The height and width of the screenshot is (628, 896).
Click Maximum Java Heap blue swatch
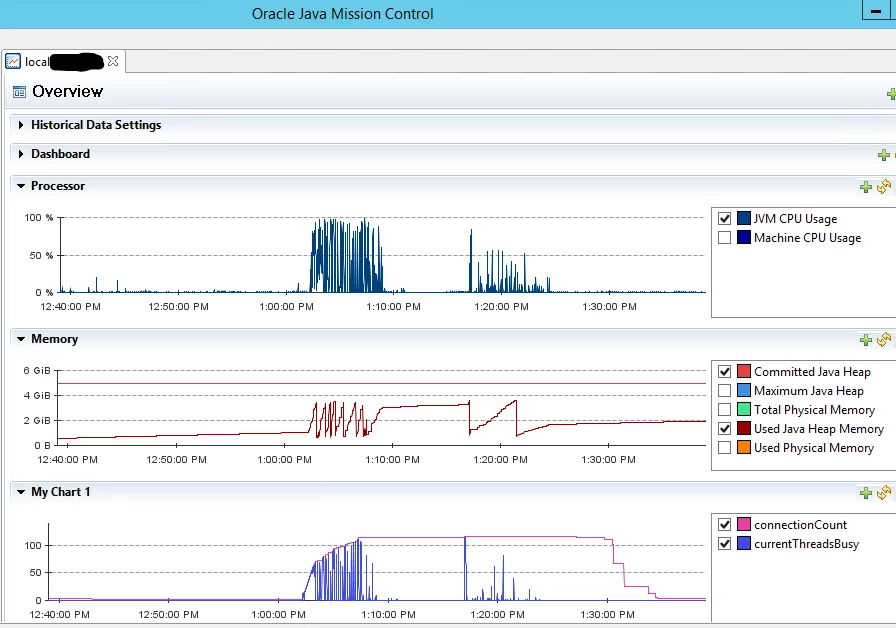(x=743, y=390)
